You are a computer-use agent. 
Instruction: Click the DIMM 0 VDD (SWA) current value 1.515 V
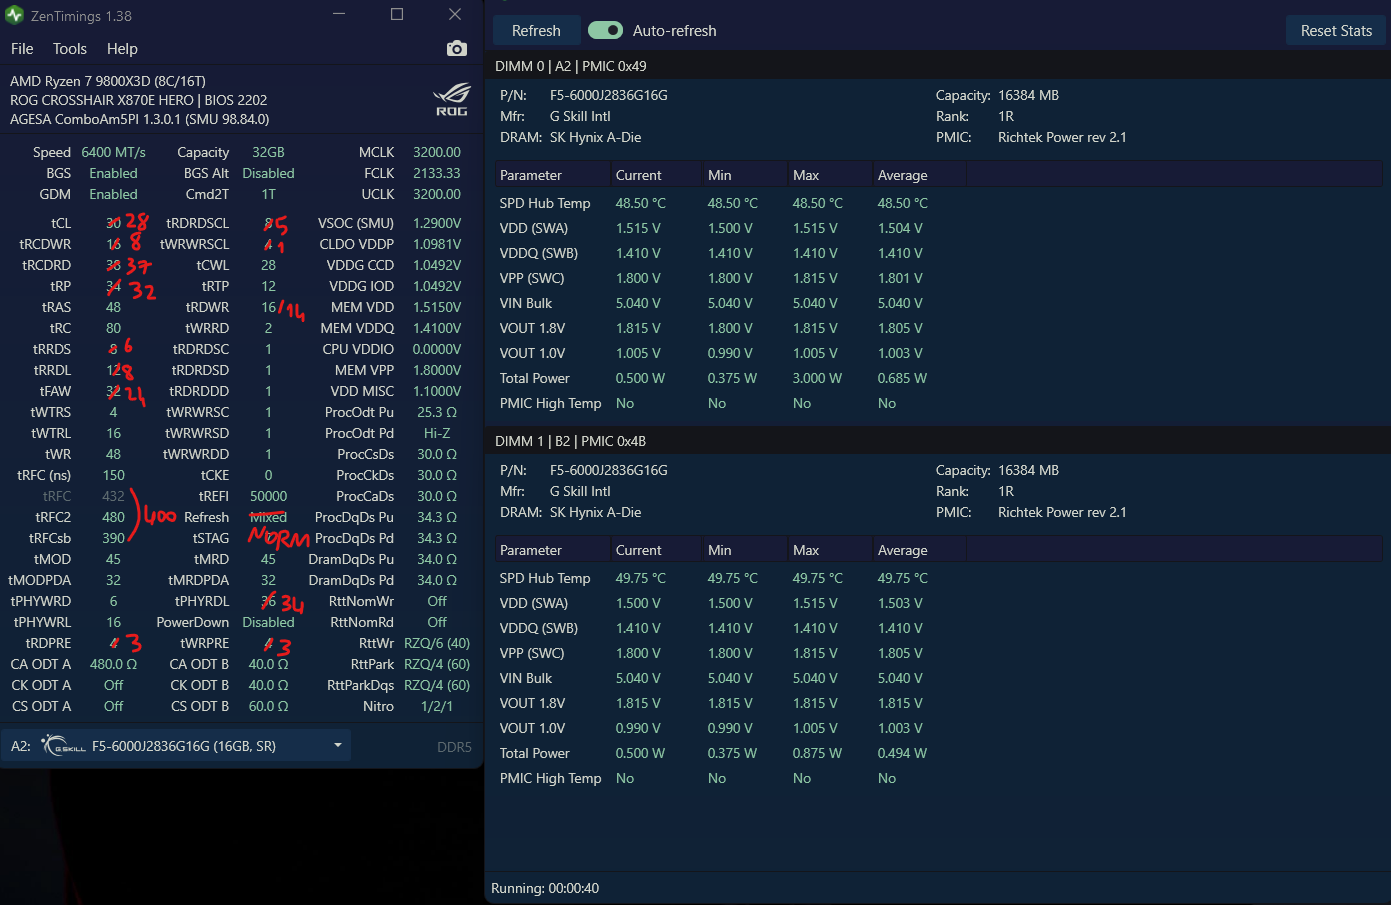pos(638,228)
